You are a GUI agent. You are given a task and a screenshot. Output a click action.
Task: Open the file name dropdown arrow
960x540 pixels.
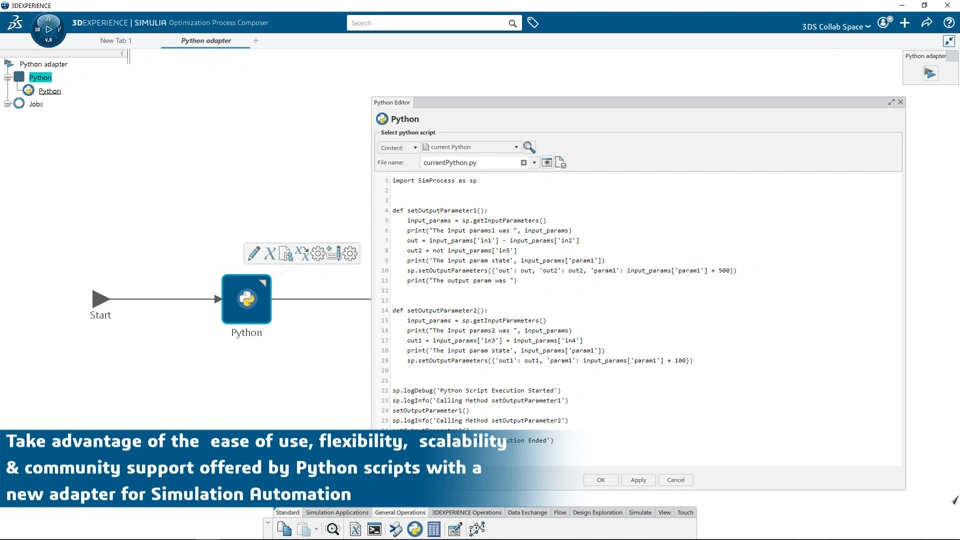coord(534,163)
